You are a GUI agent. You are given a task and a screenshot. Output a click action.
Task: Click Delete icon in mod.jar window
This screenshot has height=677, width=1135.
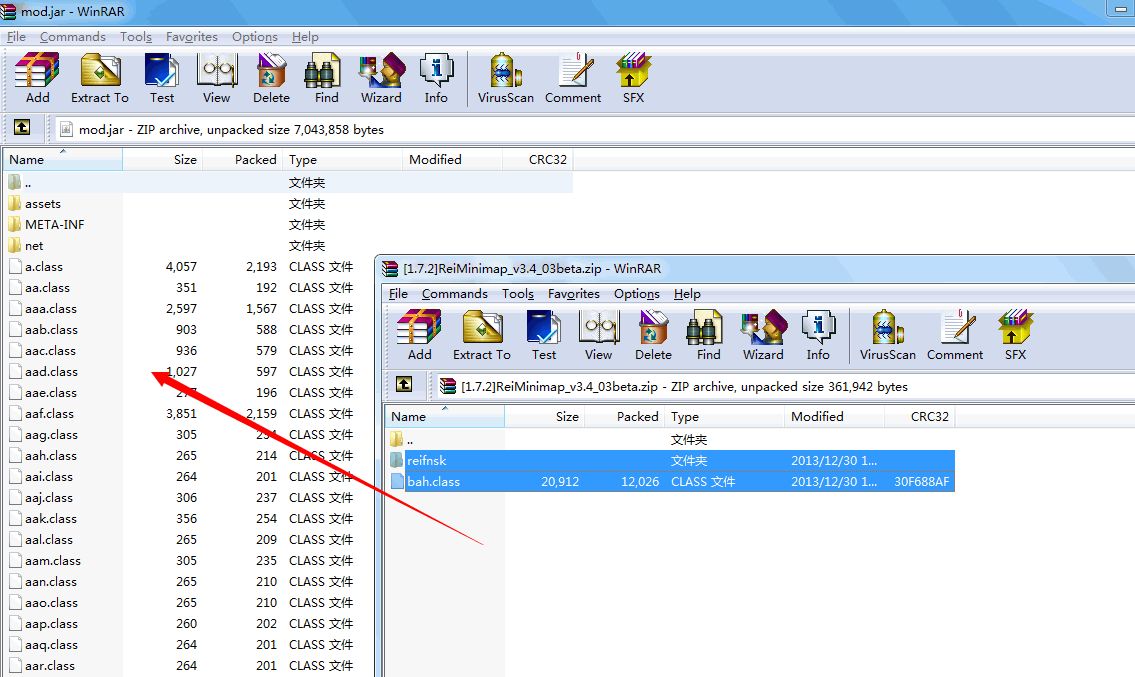click(x=271, y=78)
